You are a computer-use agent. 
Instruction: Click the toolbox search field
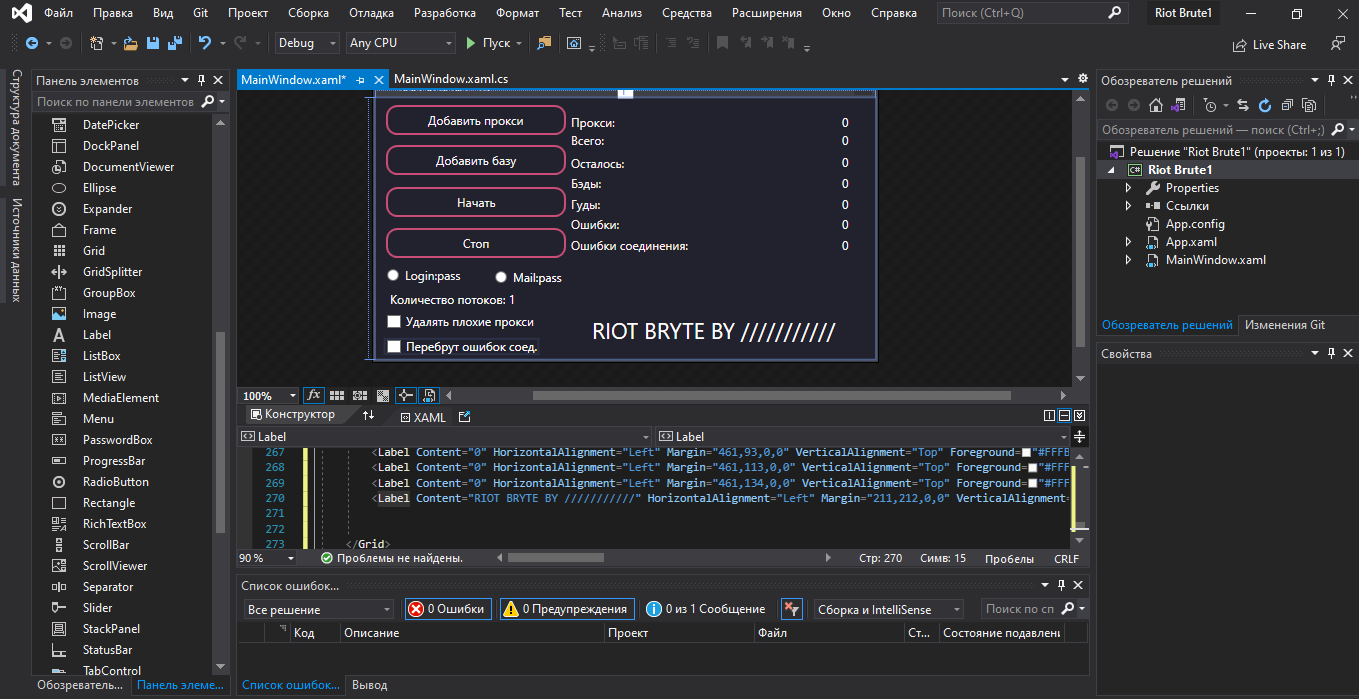(x=116, y=102)
